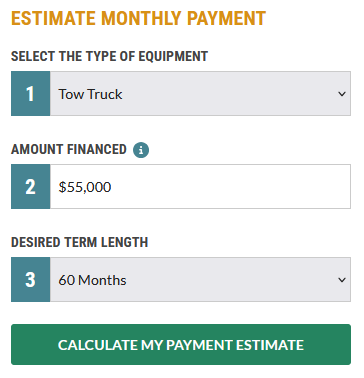364x378 pixels.
Task: Select the 'Tow Truck' text in the dropdown
Action: coord(90,94)
